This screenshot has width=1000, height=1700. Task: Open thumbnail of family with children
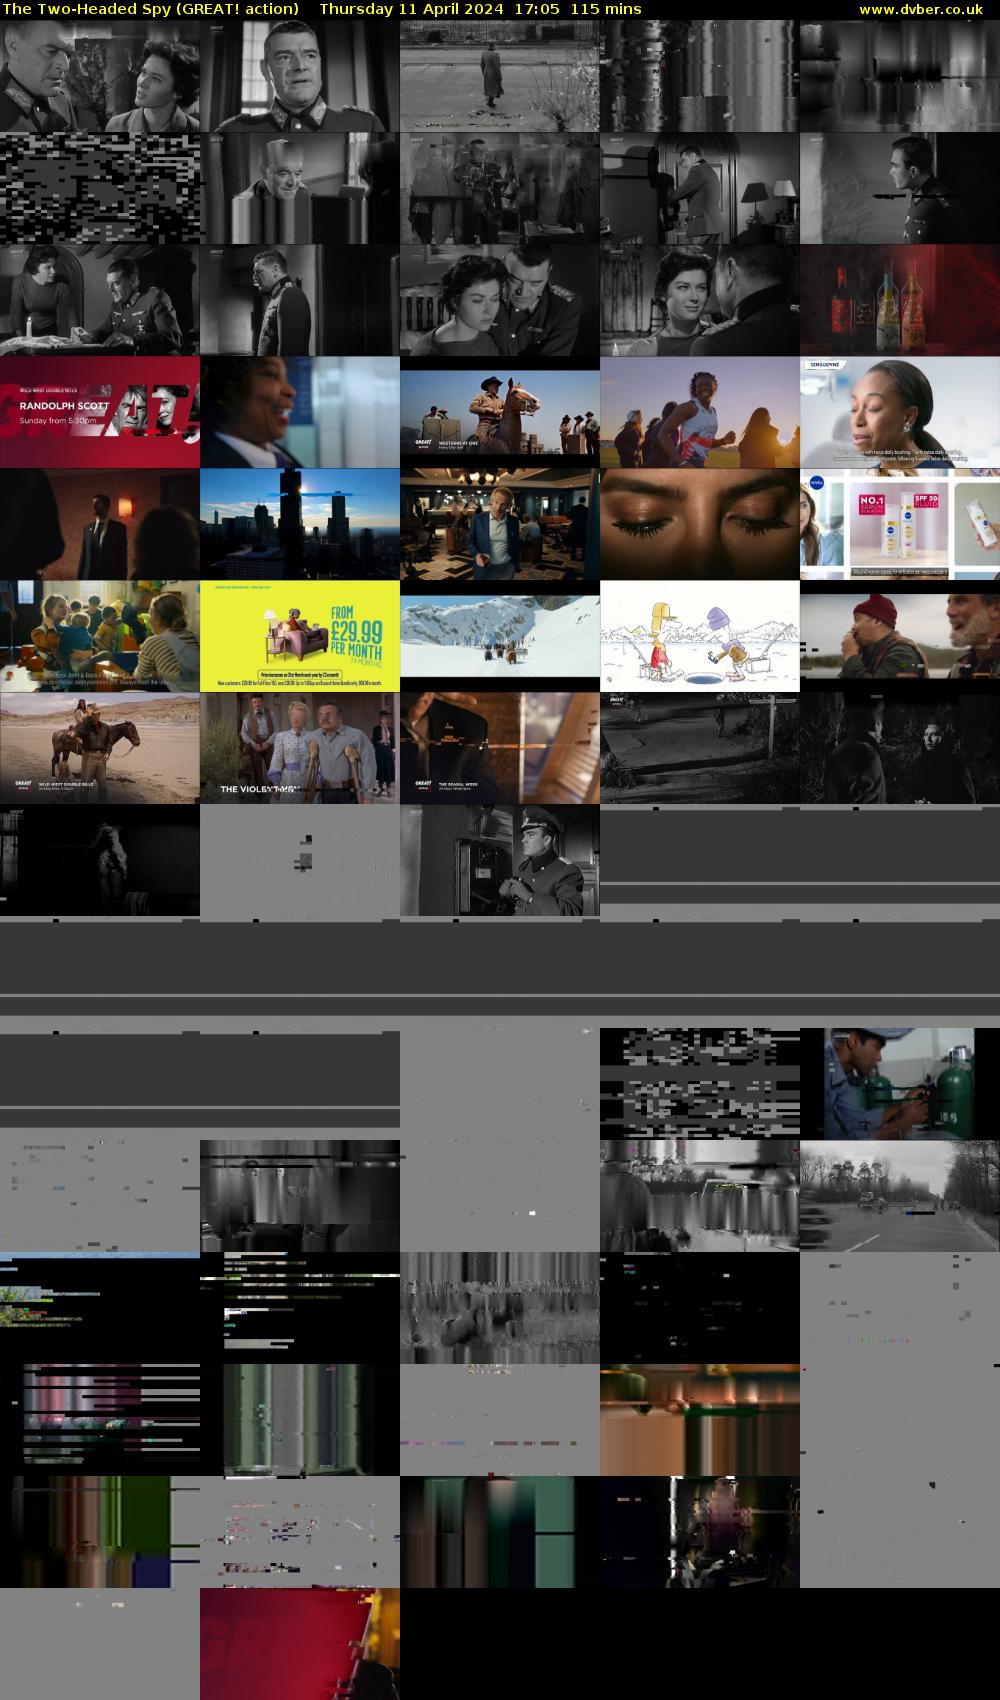point(100,636)
